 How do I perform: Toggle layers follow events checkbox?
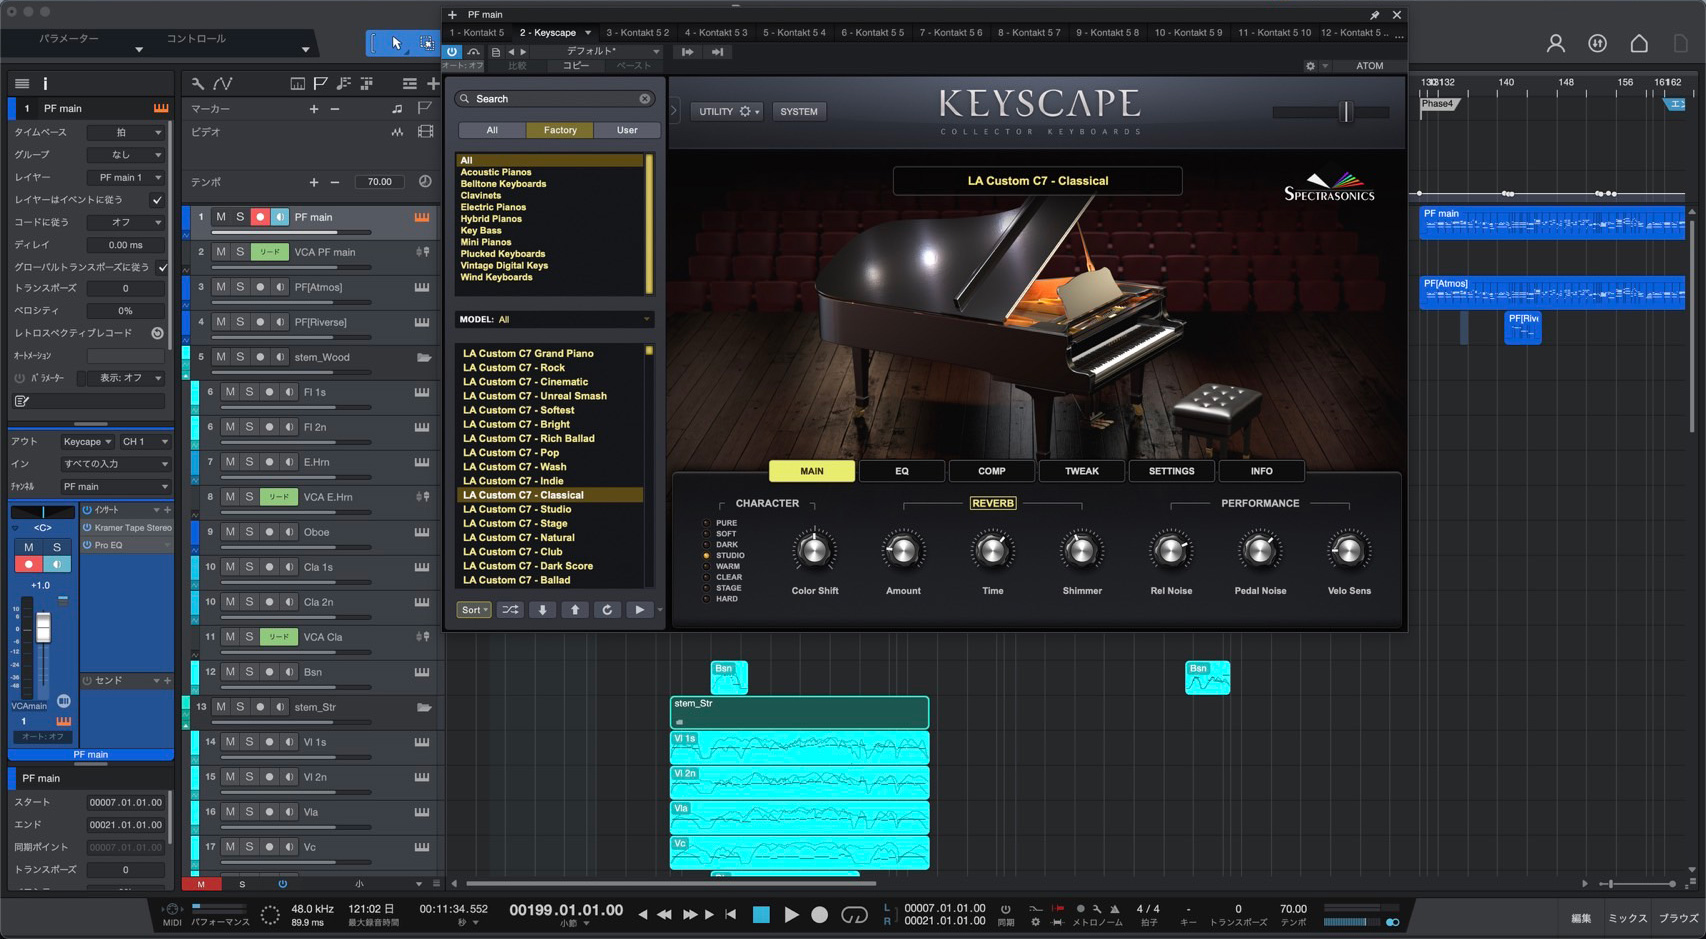coord(157,199)
